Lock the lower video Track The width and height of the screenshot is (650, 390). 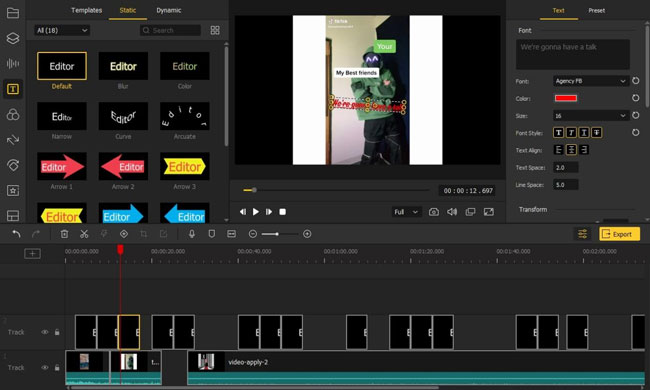point(57,368)
